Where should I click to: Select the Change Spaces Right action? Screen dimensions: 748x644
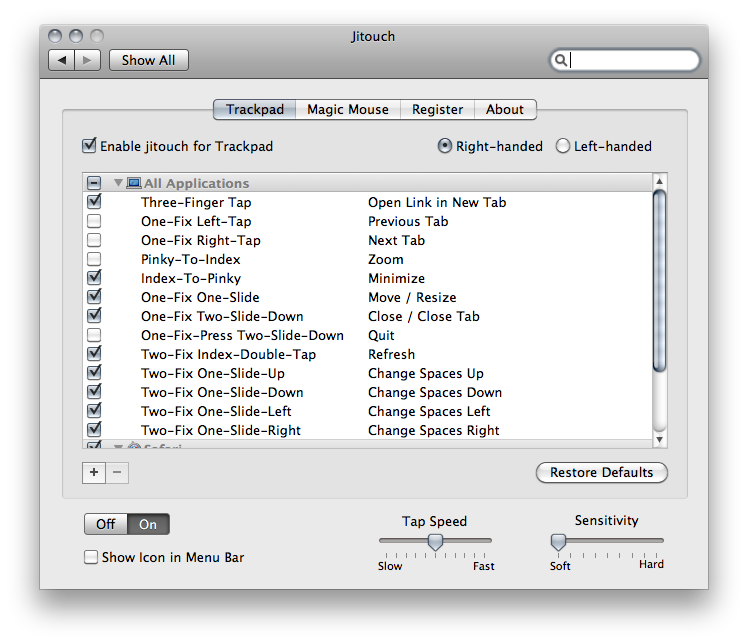point(434,431)
